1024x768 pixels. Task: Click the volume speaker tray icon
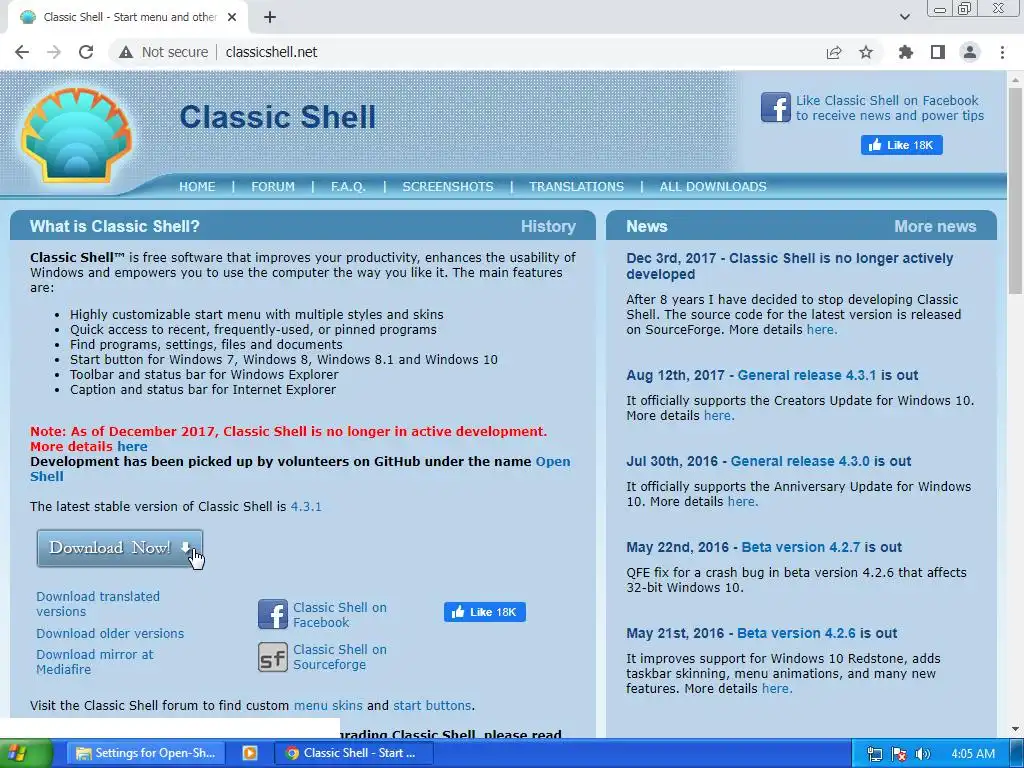click(x=923, y=754)
